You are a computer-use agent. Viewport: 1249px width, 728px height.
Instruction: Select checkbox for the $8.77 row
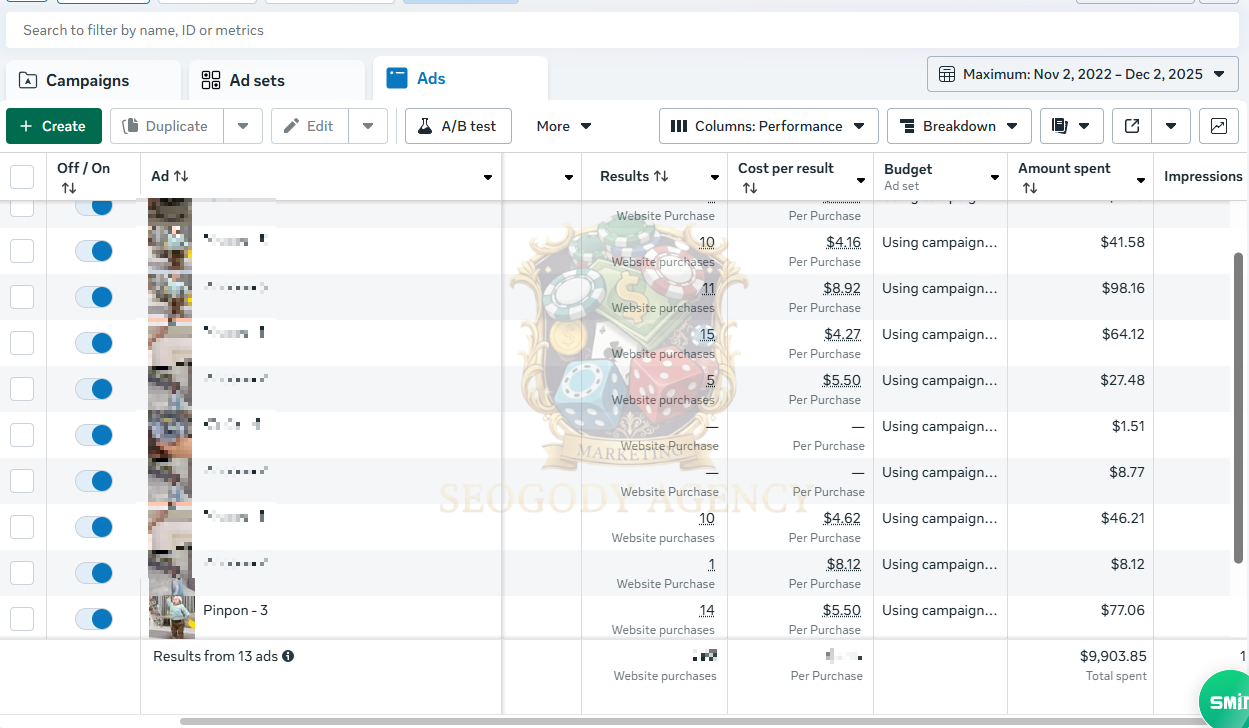22,481
